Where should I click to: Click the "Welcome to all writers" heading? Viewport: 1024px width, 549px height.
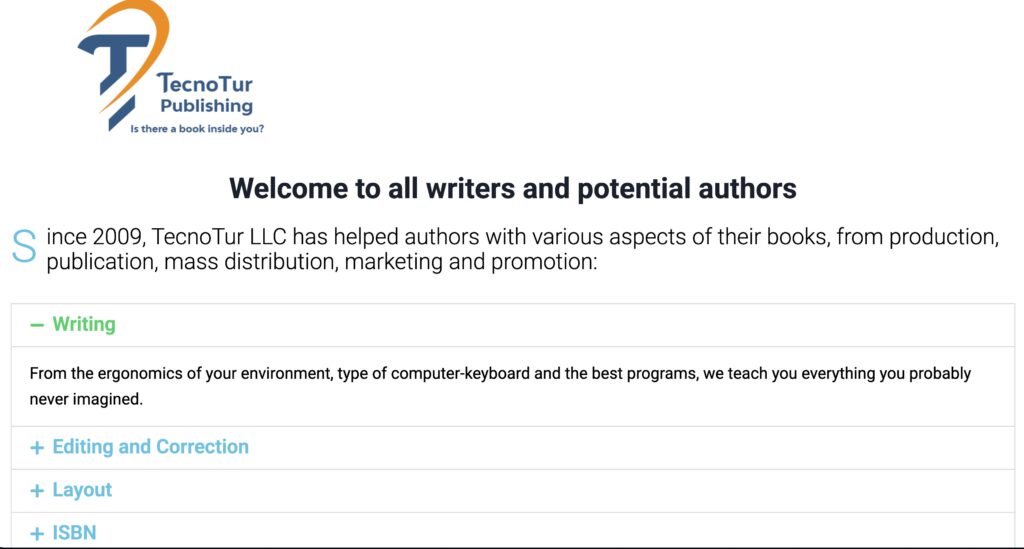512,188
